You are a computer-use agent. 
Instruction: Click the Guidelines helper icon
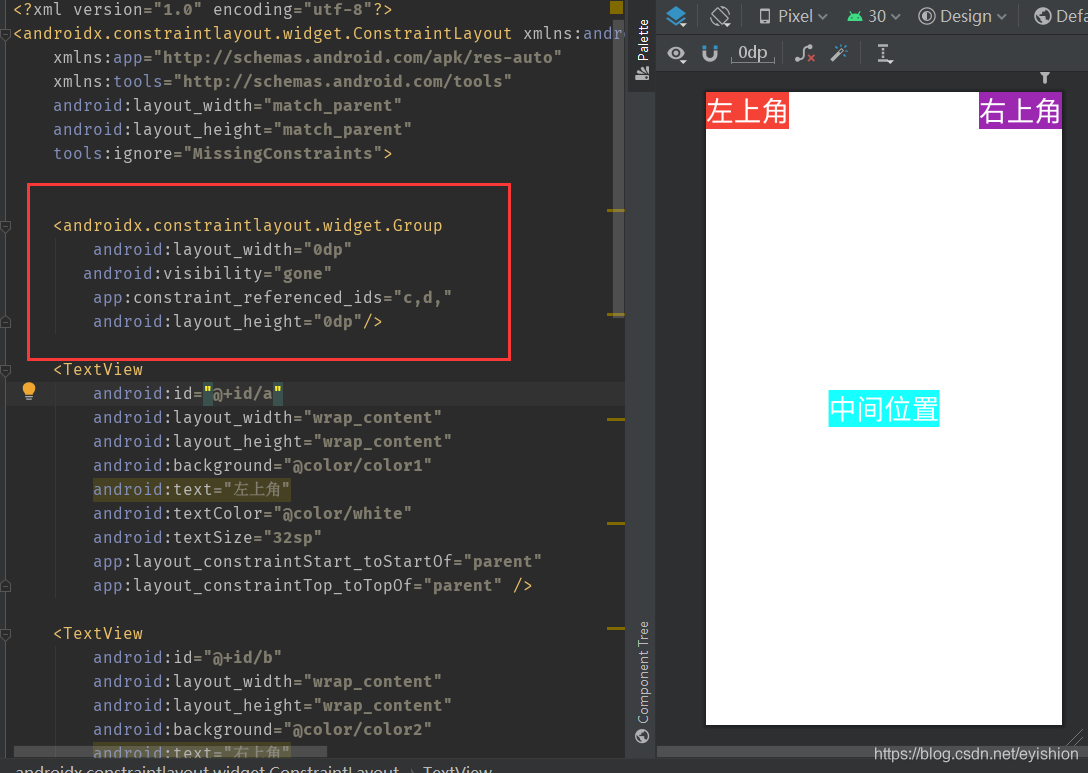(885, 53)
